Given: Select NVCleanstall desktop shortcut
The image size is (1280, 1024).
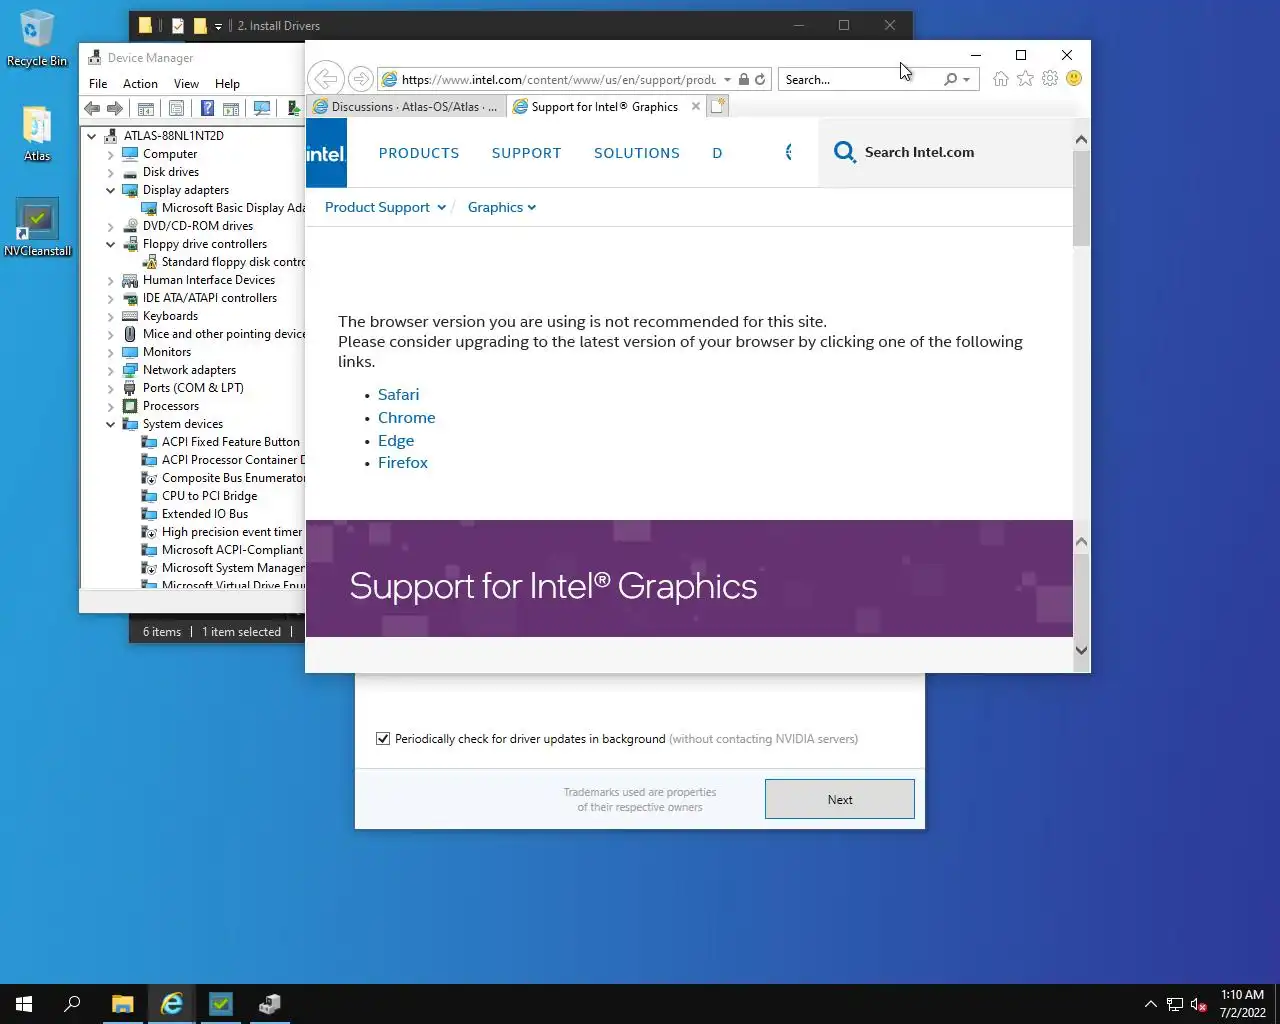Looking at the screenshot, I should [37, 228].
